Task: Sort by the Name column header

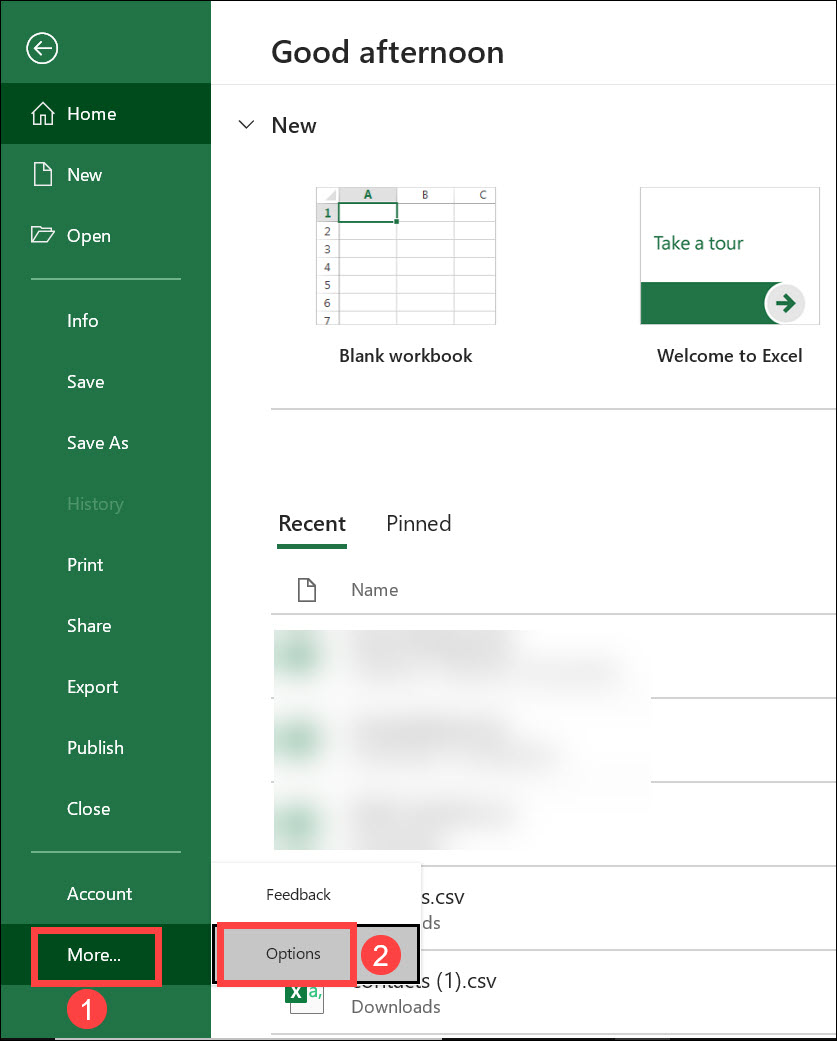Action: (374, 590)
